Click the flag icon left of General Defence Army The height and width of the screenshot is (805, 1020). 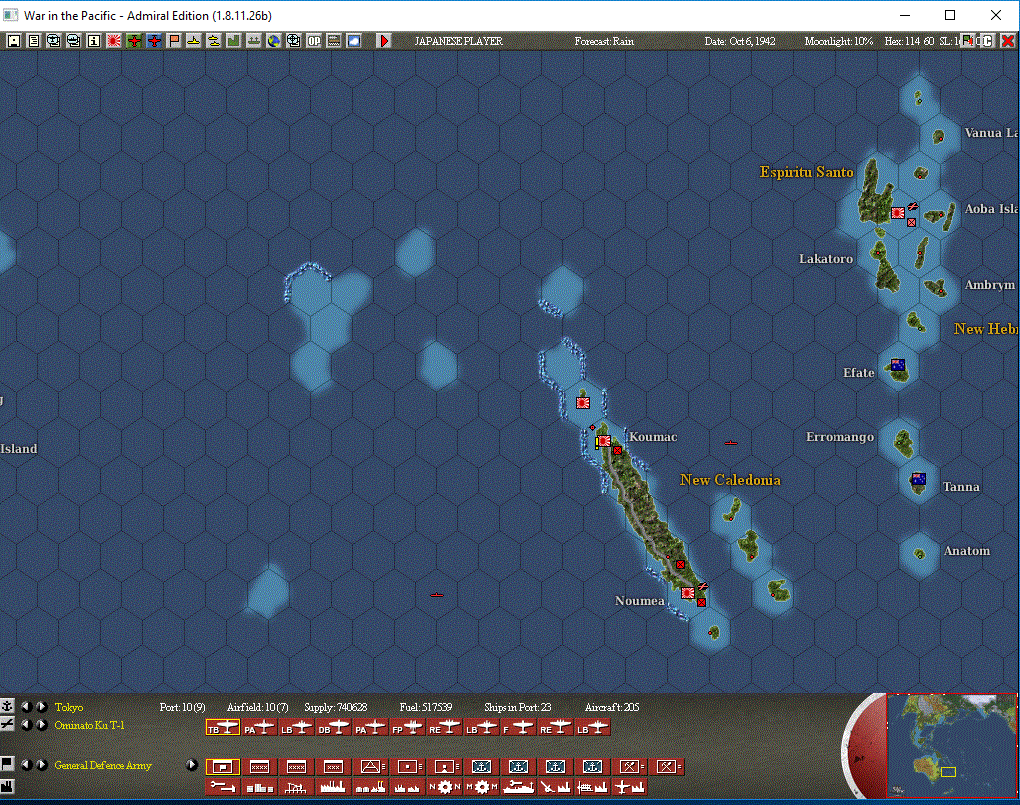pos(7,763)
